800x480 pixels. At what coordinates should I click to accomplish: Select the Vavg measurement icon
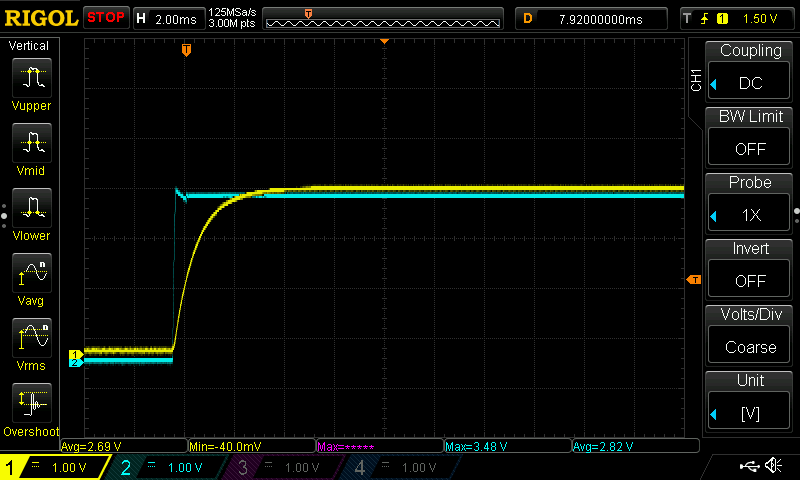(32, 273)
